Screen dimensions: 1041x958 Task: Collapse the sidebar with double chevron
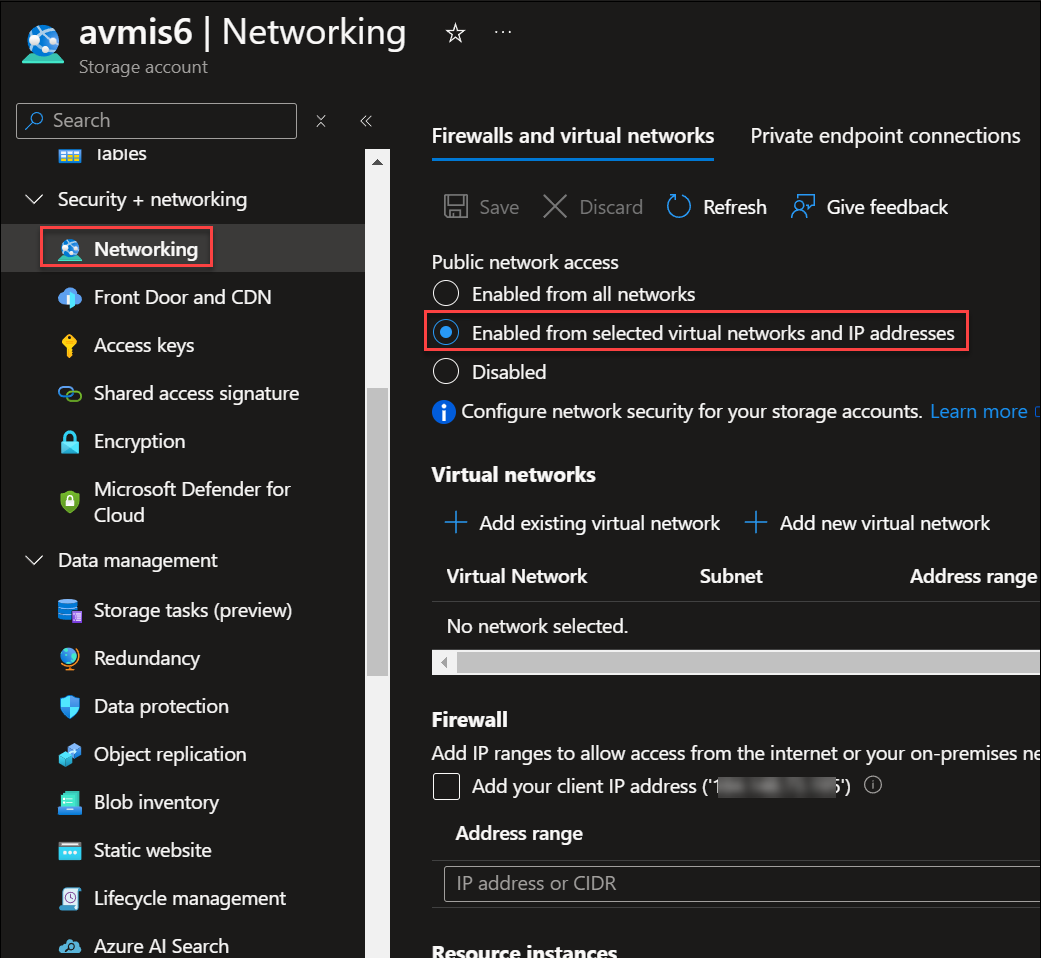[x=366, y=121]
